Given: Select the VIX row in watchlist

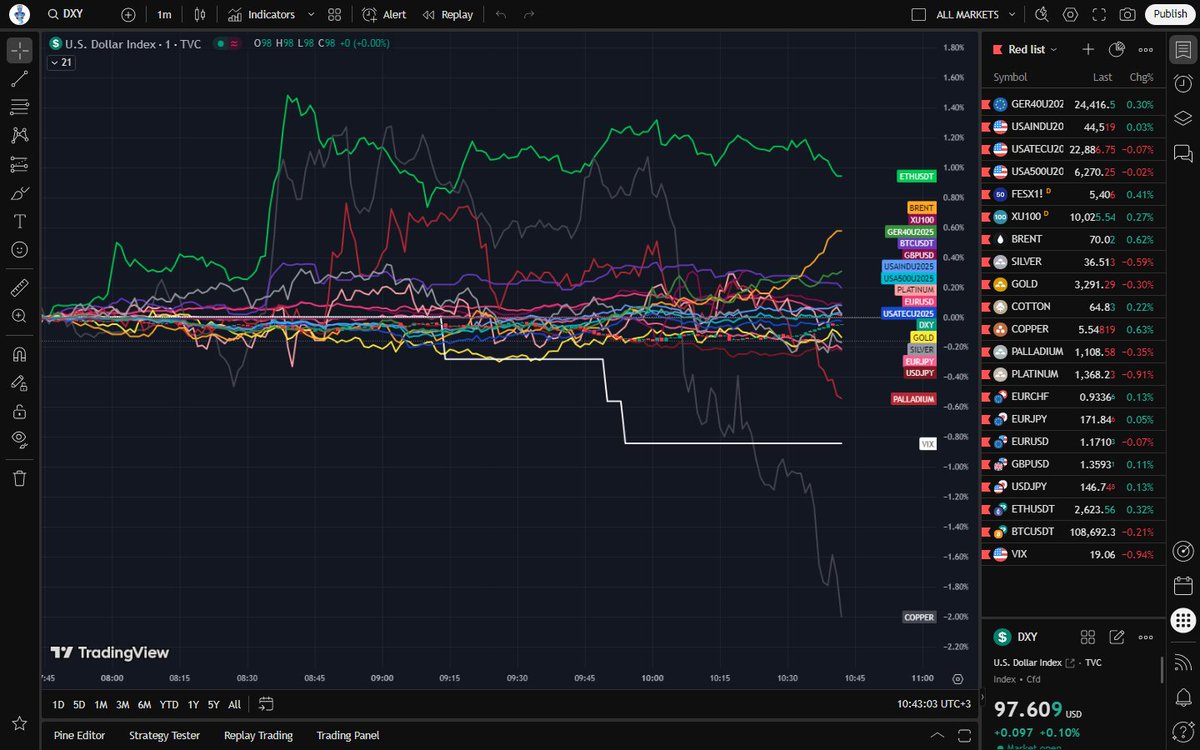Looking at the screenshot, I should [x=1073, y=553].
